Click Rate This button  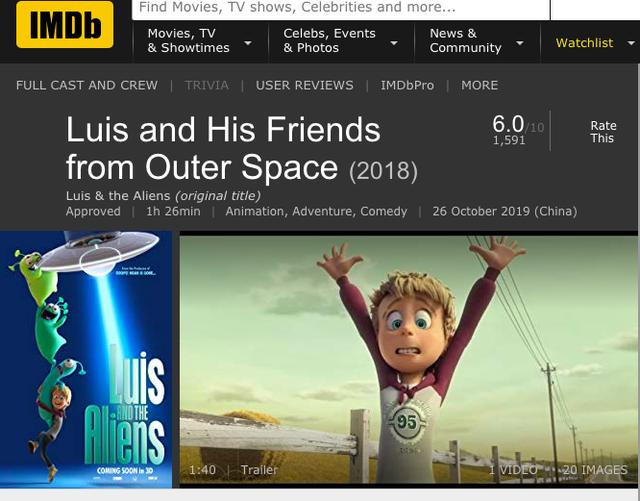(603, 131)
